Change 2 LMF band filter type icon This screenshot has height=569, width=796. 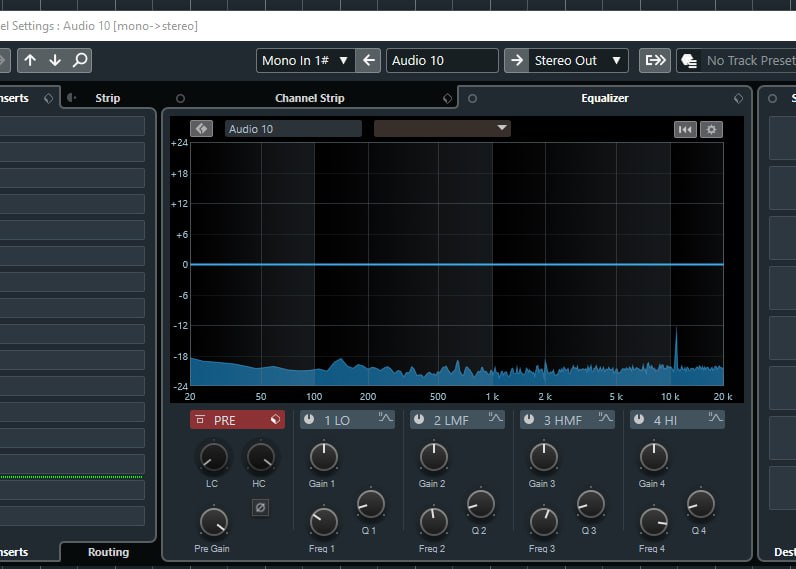click(495, 418)
